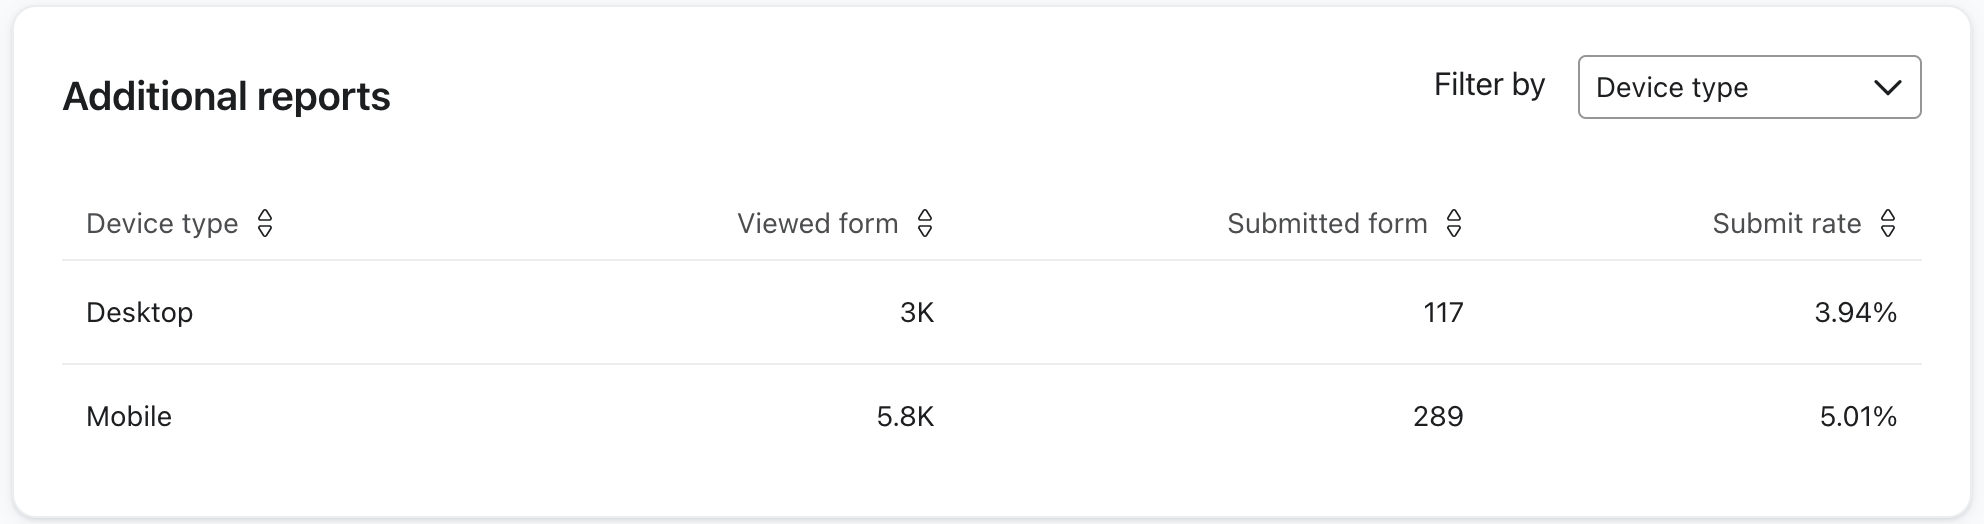This screenshot has width=1984, height=524.
Task: Click the chevron arrow in filter dropdown
Action: point(1887,88)
